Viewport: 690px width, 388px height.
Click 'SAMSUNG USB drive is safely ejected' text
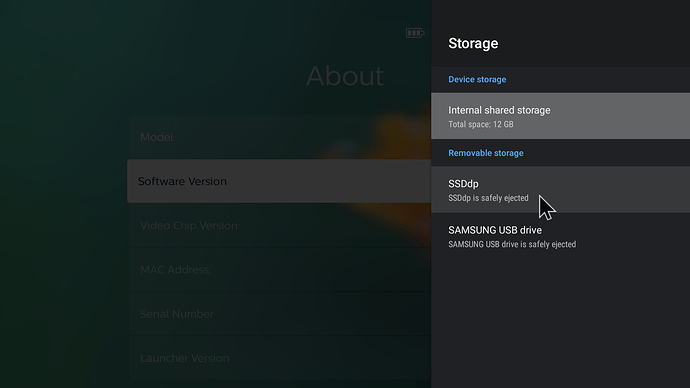512,245
